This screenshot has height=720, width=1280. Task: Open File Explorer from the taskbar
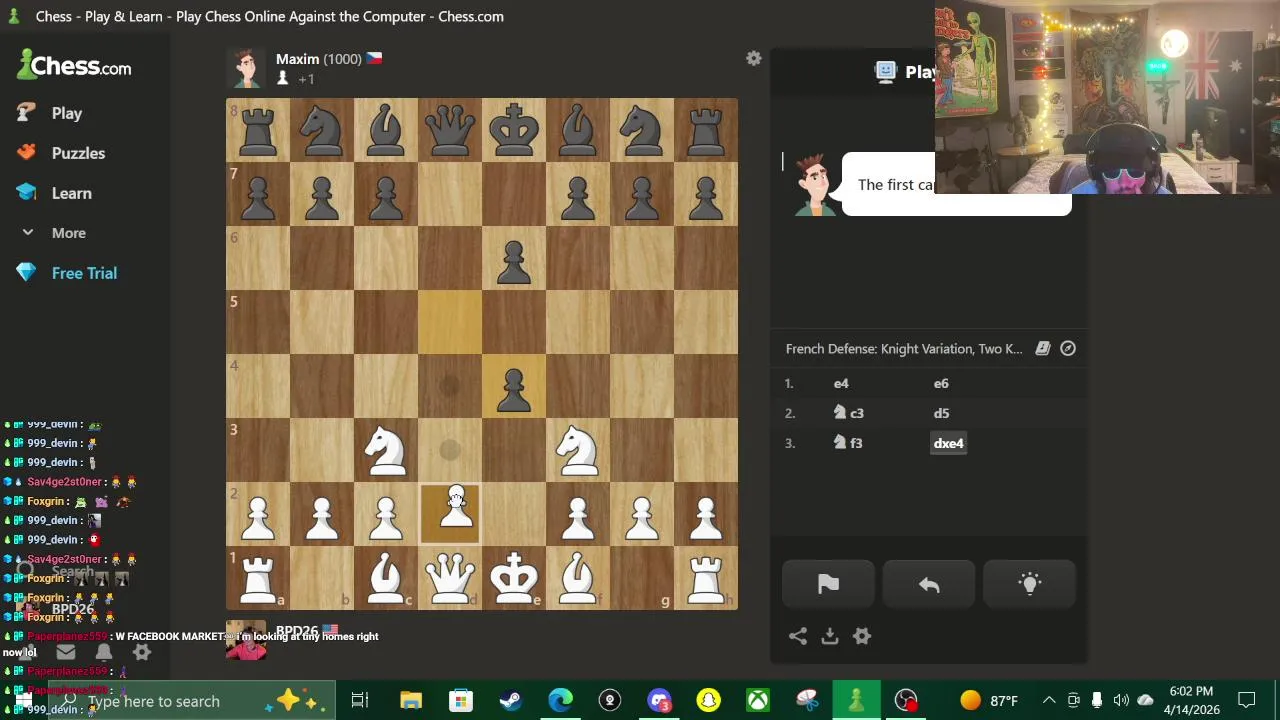click(x=411, y=701)
